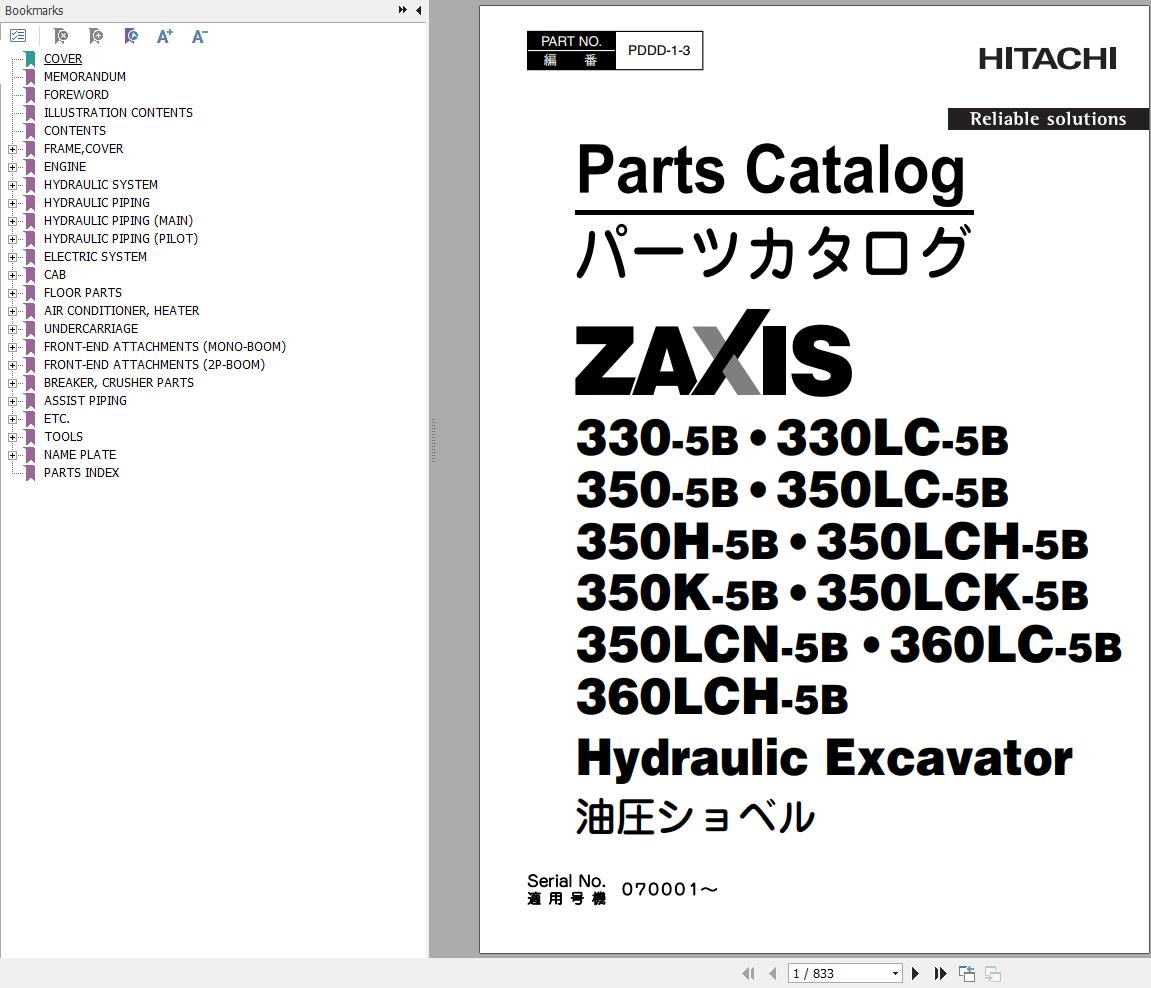The image size is (1151, 988).
Task: Expand the UNDERCARRIAGE bookmark
Action: (12, 329)
